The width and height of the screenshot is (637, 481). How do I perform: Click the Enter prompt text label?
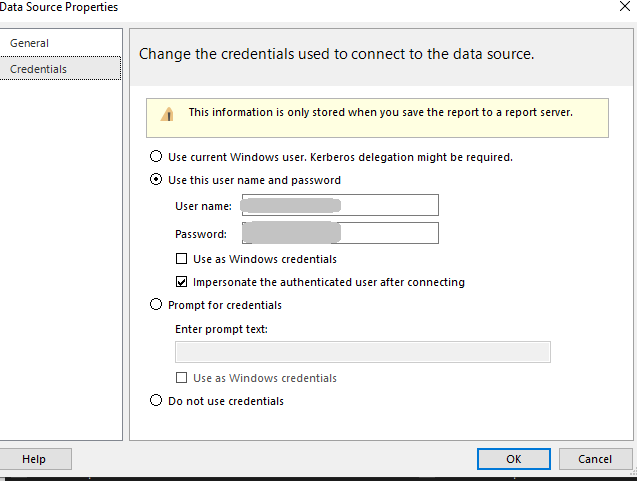221,329
